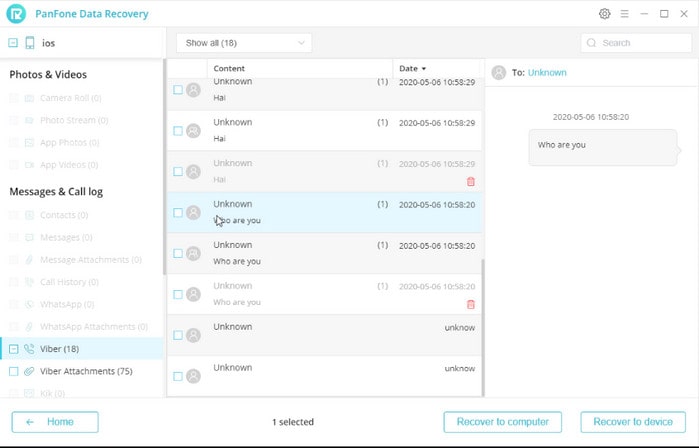The width and height of the screenshot is (699, 448).
Task: Click the Photo Stream icon
Action: click(29, 120)
